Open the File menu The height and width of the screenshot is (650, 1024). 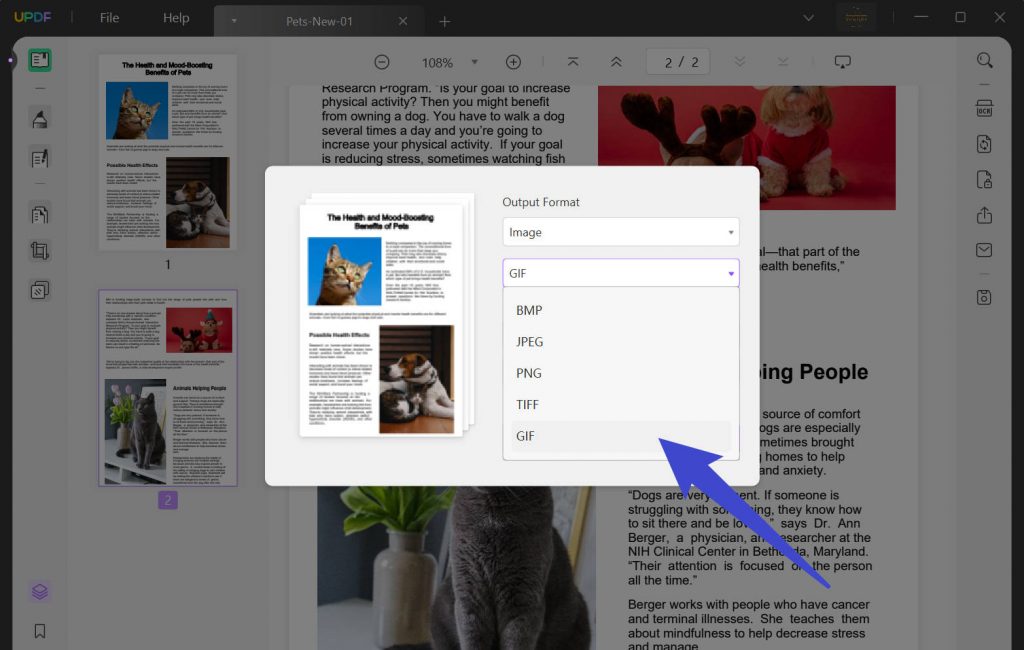(108, 17)
